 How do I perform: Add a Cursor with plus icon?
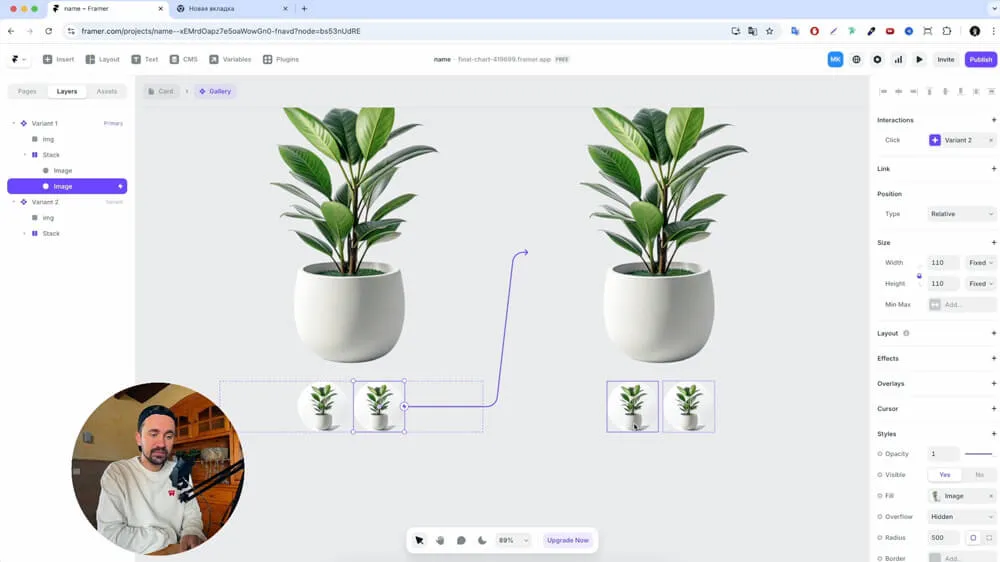[993, 409]
